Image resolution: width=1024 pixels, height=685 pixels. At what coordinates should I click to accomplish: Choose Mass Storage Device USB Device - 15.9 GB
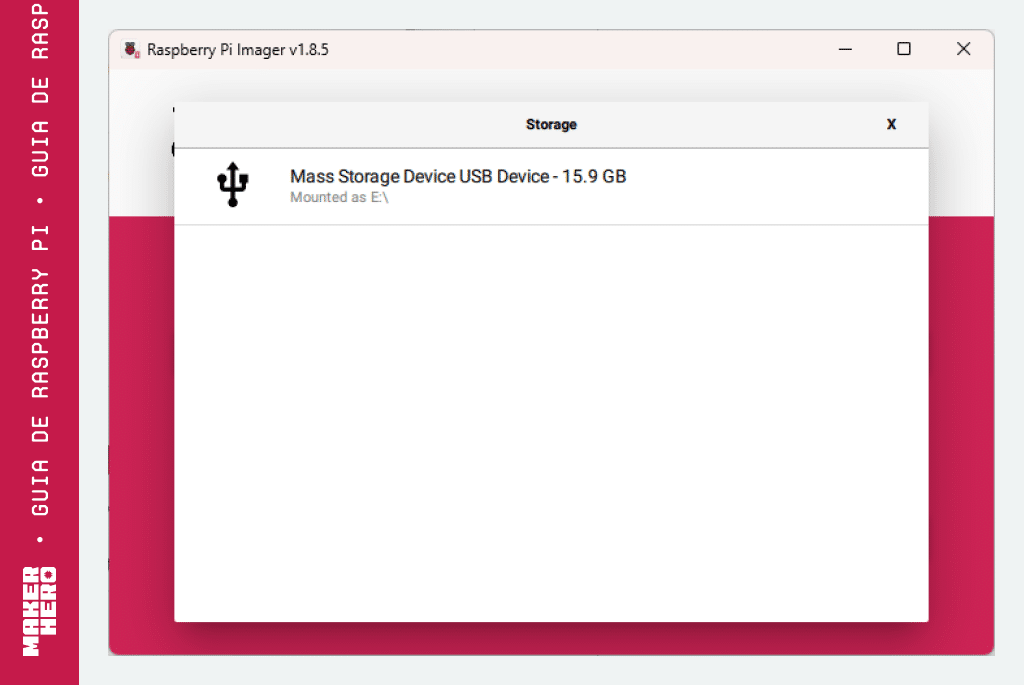point(551,187)
